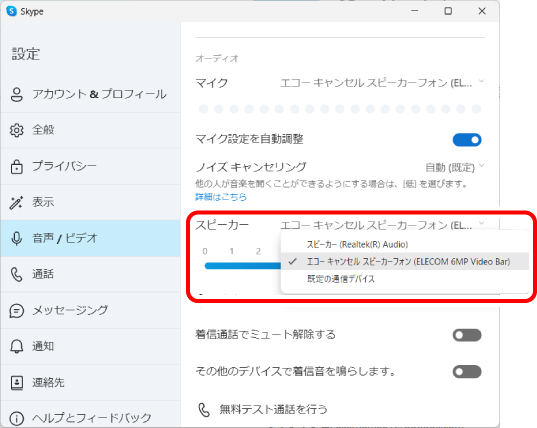Click the audio/video microphone icon

point(16,238)
